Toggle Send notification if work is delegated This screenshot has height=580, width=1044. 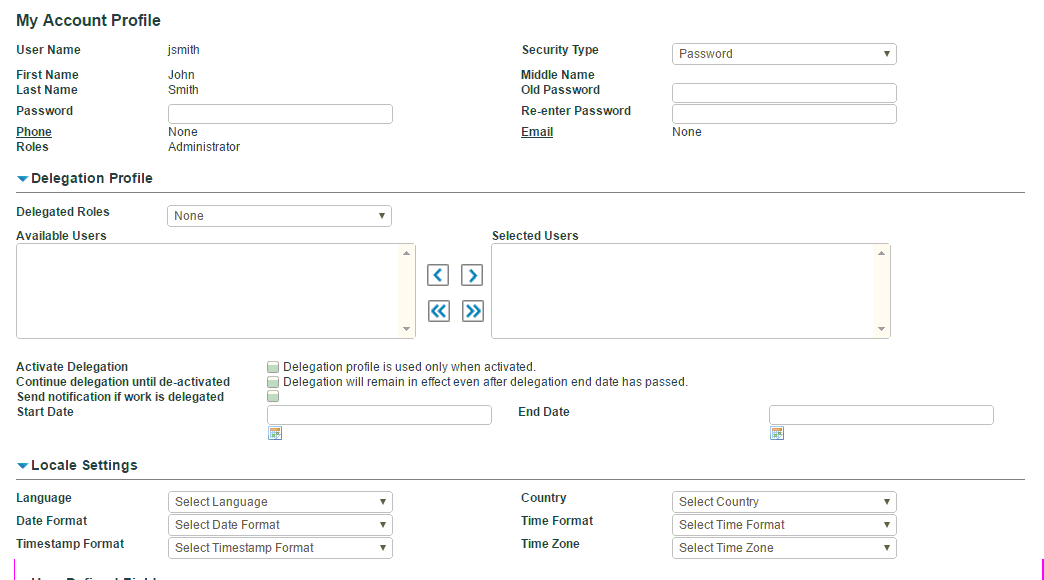click(x=273, y=397)
